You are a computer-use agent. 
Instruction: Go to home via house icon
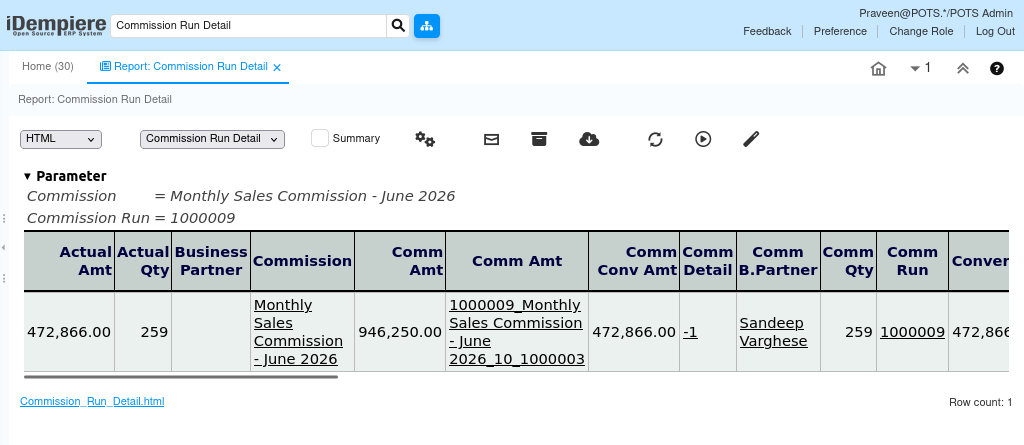tap(878, 68)
